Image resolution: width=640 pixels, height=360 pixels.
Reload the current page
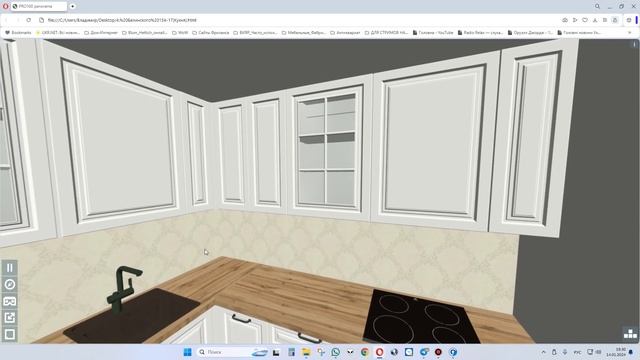[x=29, y=20]
